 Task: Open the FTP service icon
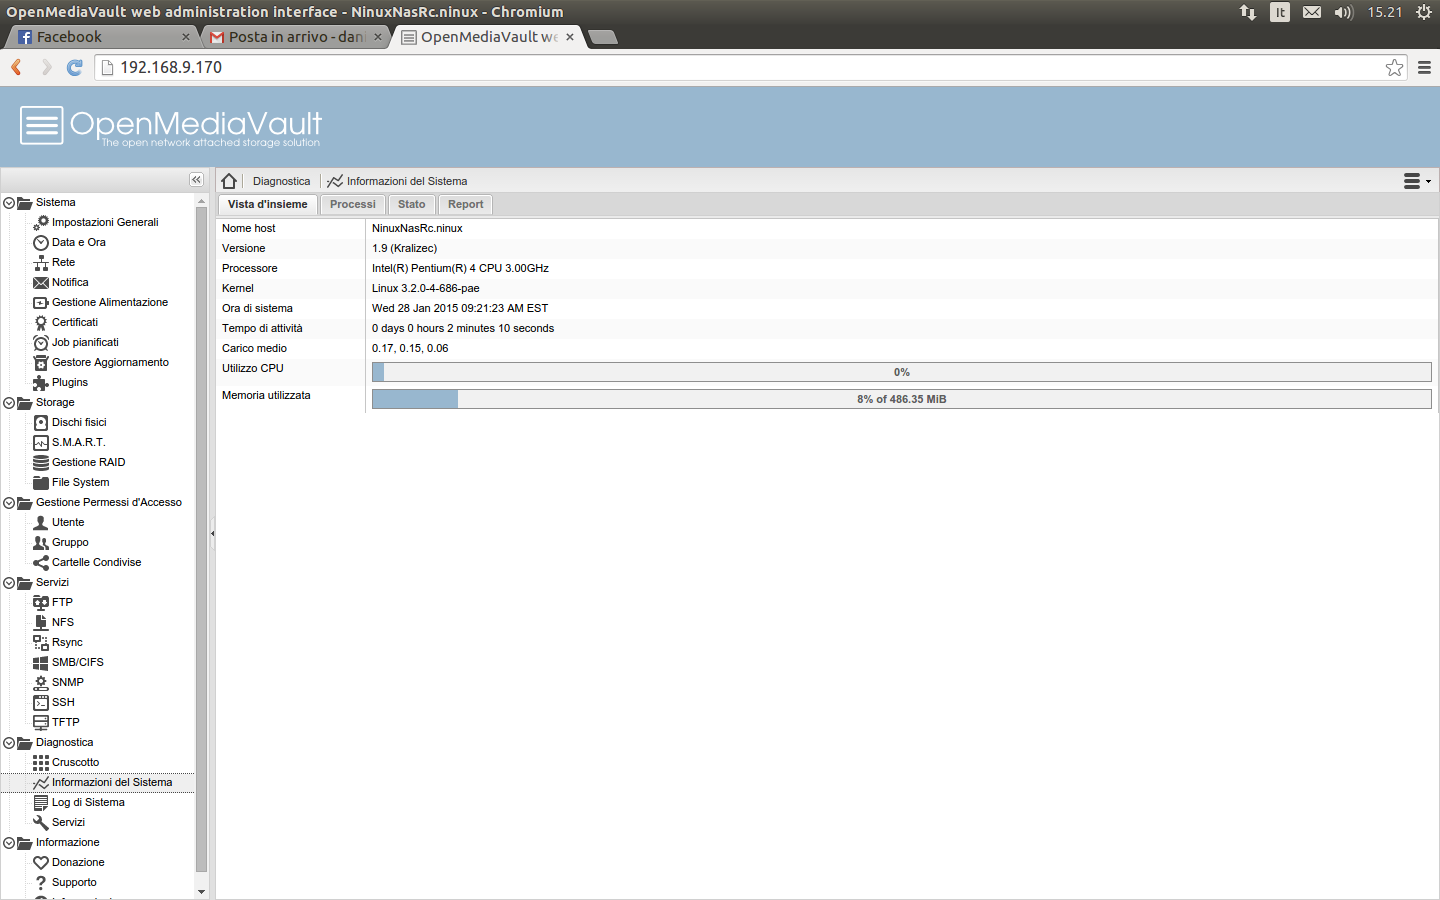[x=41, y=602]
